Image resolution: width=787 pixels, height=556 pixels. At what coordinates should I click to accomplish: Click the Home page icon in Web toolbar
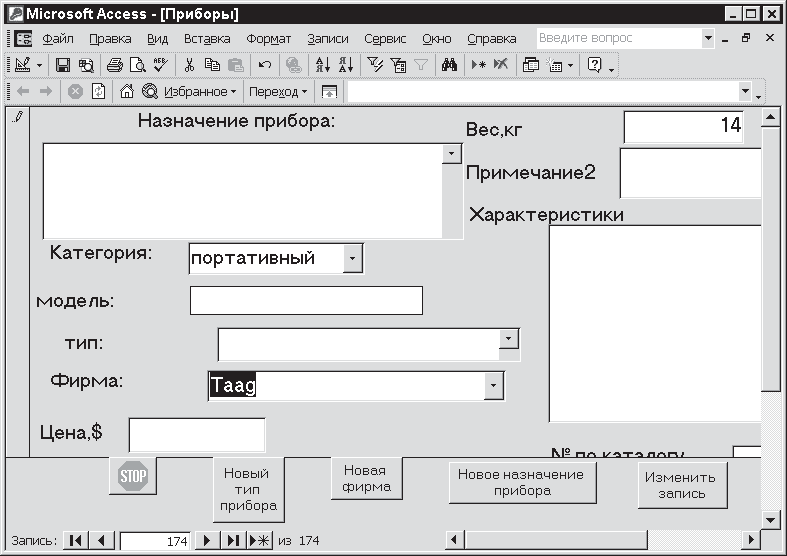pyautogui.click(x=127, y=91)
